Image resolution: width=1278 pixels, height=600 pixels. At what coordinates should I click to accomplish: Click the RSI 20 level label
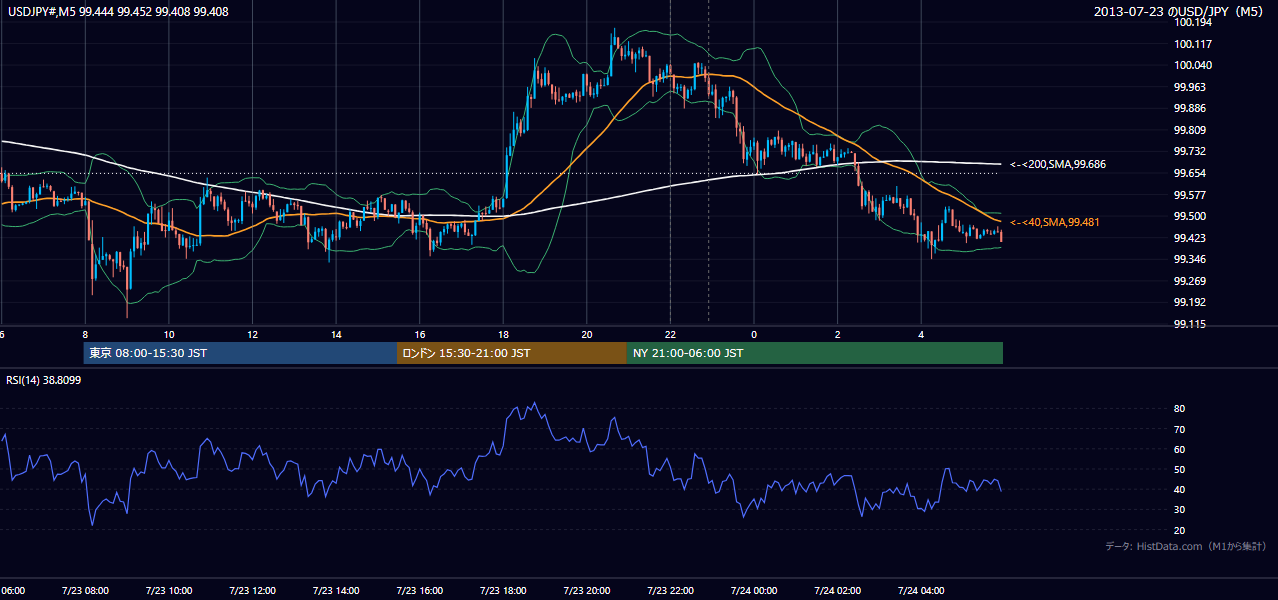pos(1179,531)
